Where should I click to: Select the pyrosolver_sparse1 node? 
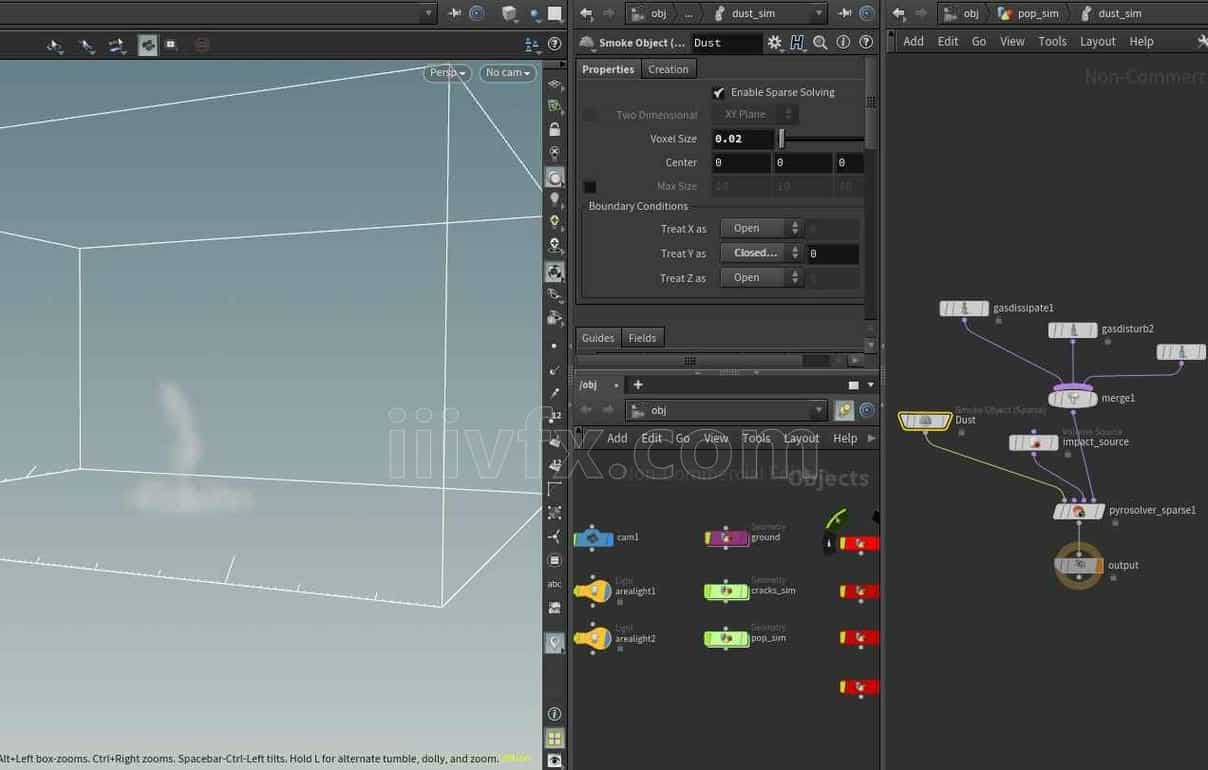click(1078, 511)
